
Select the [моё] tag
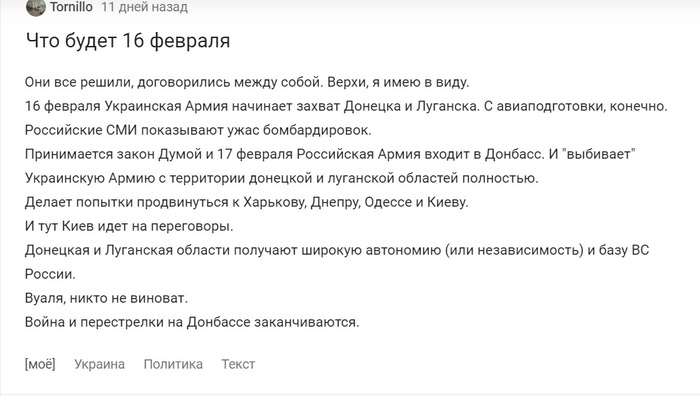click(40, 364)
